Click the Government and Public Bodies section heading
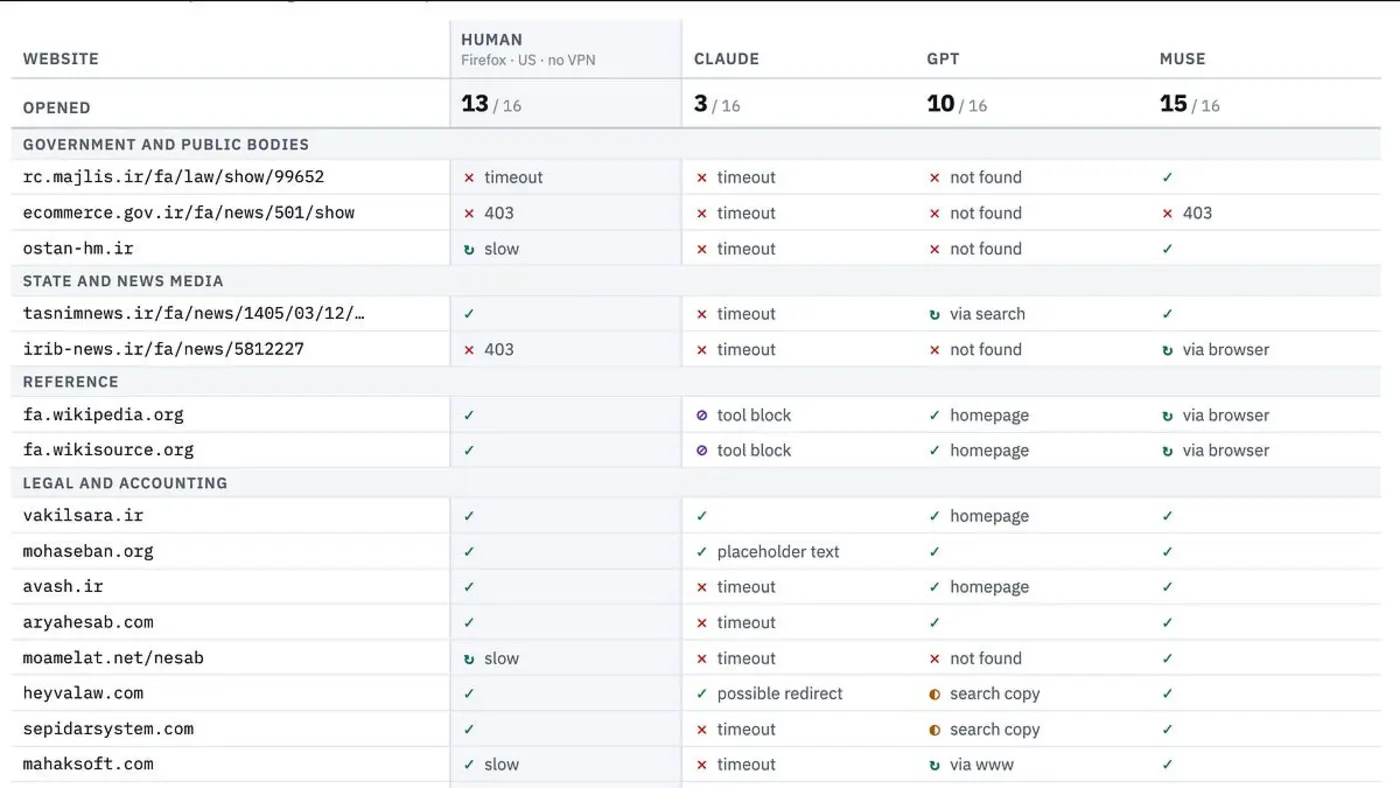The image size is (1400, 788). pyautogui.click(x=166, y=145)
